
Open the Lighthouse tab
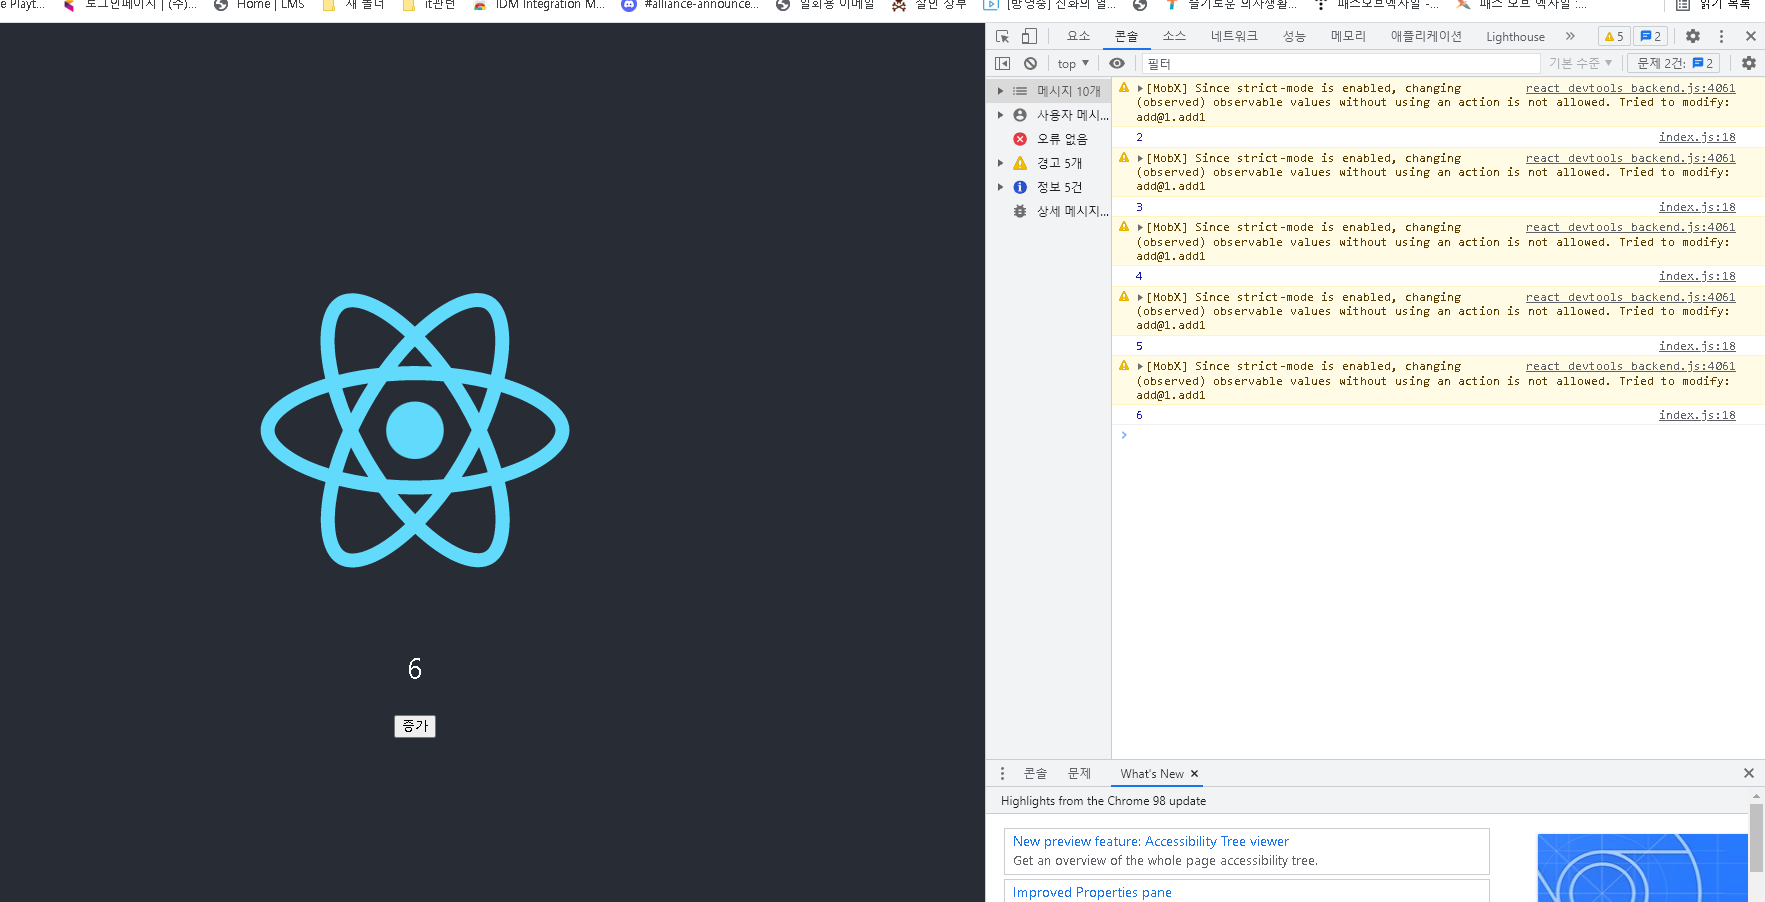[x=1515, y=36]
